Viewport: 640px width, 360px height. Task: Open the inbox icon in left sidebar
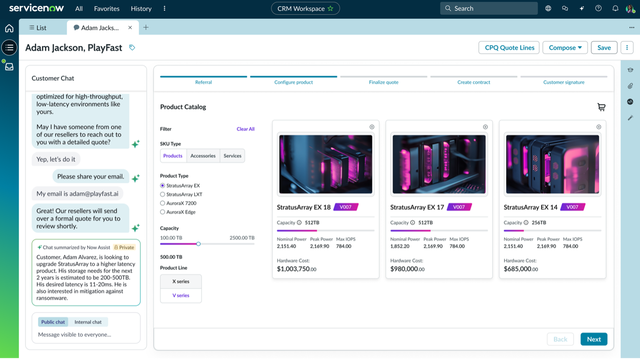click(x=9, y=67)
